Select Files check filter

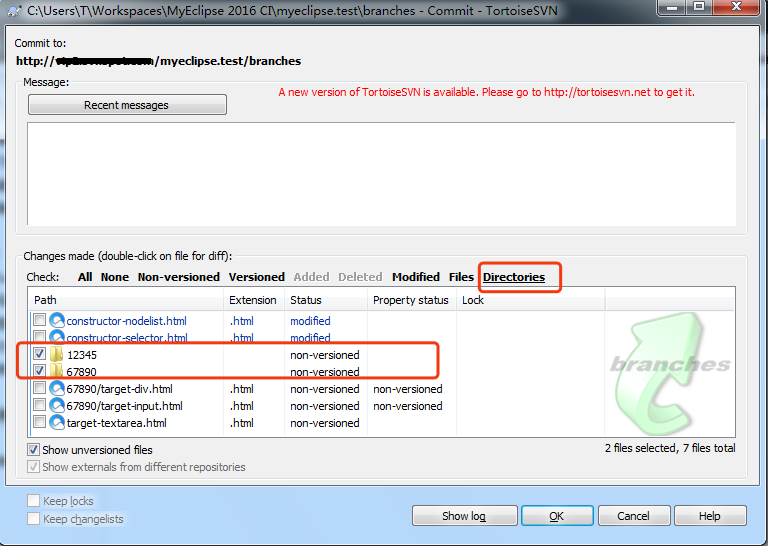(x=461, y=277)
